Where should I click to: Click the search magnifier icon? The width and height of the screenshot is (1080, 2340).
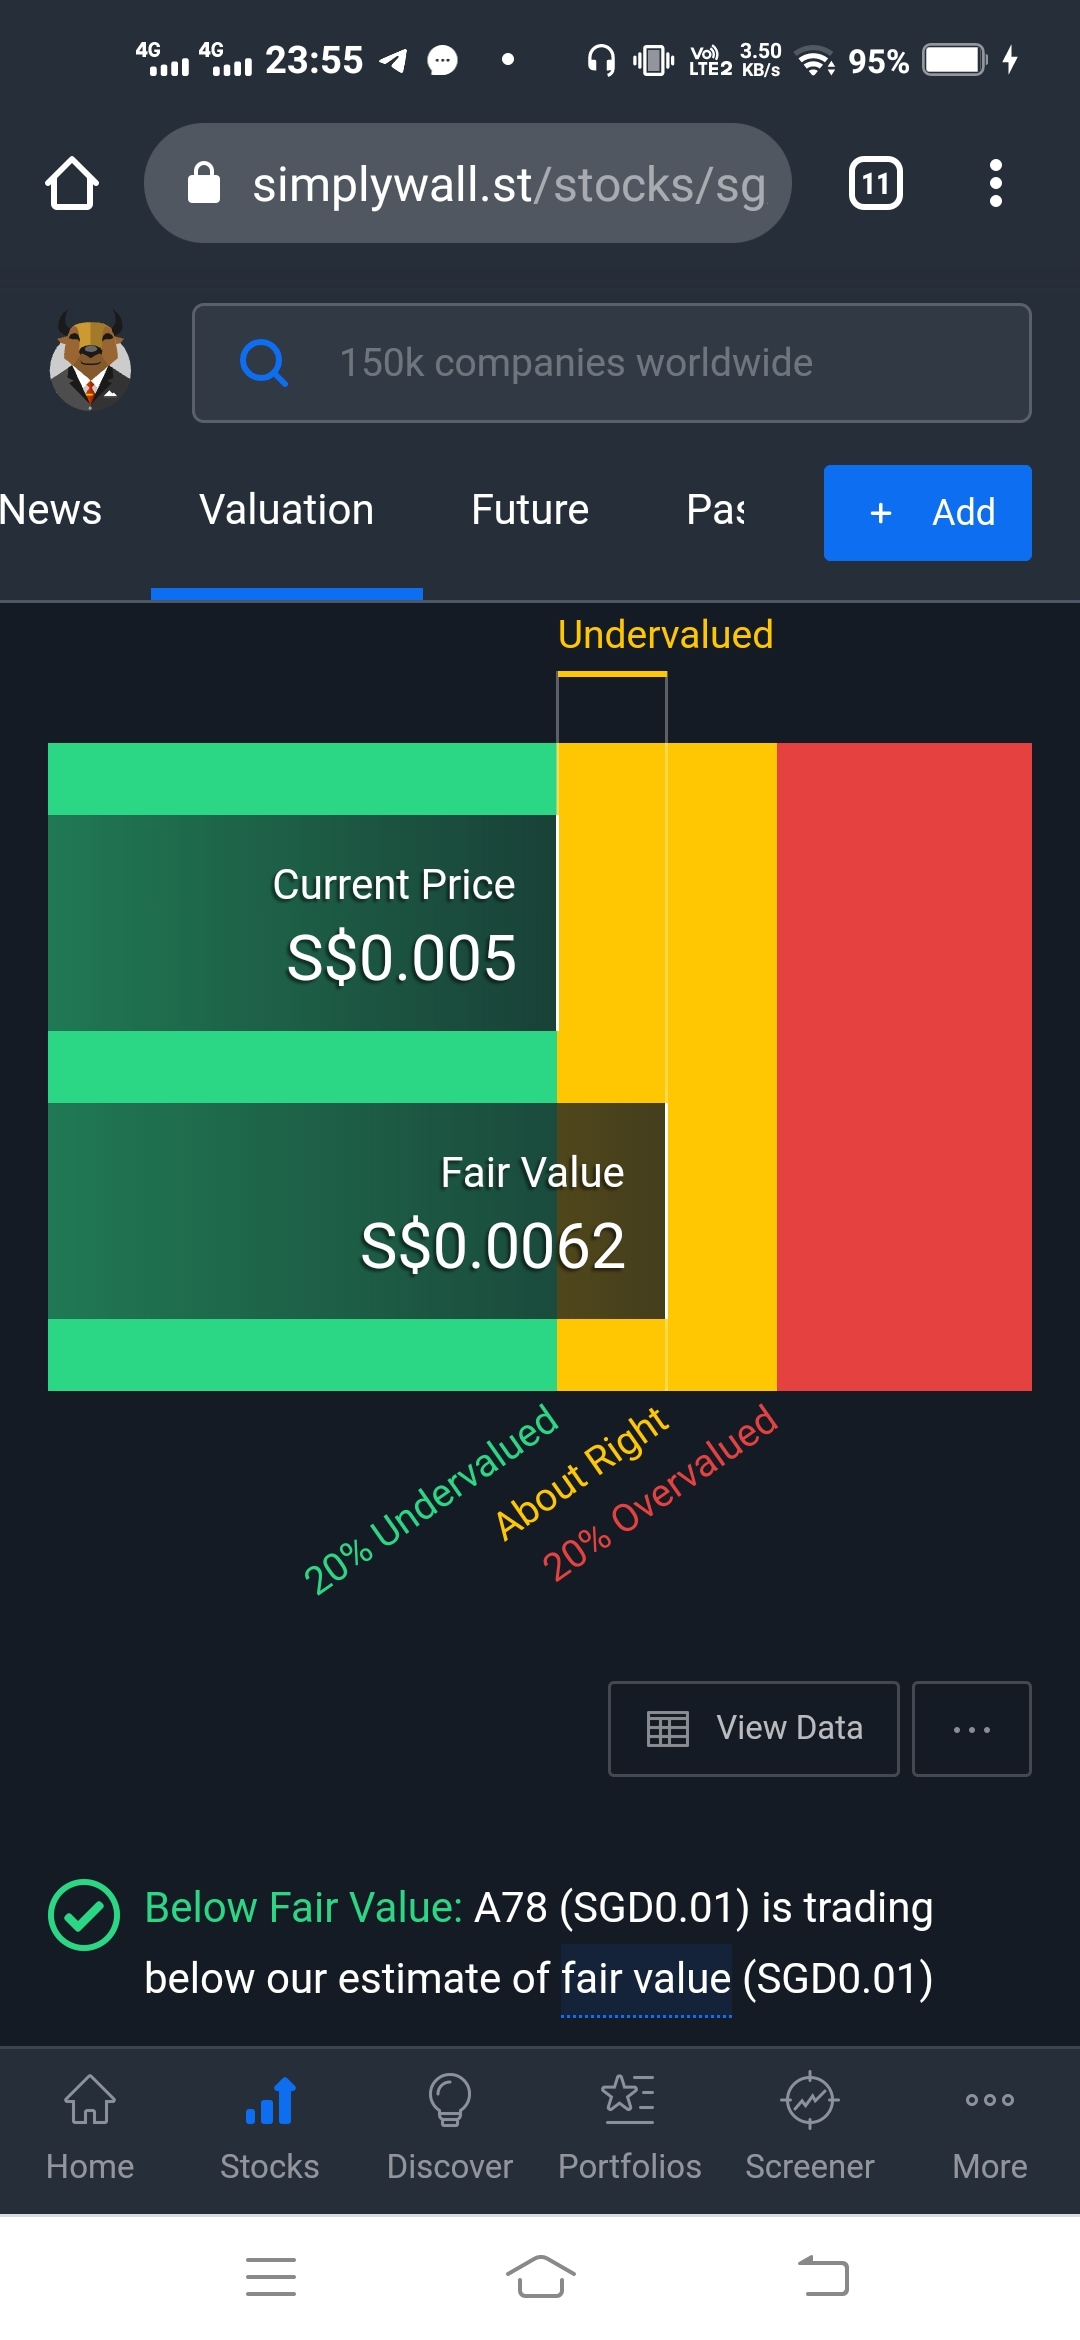click(264, 362)
